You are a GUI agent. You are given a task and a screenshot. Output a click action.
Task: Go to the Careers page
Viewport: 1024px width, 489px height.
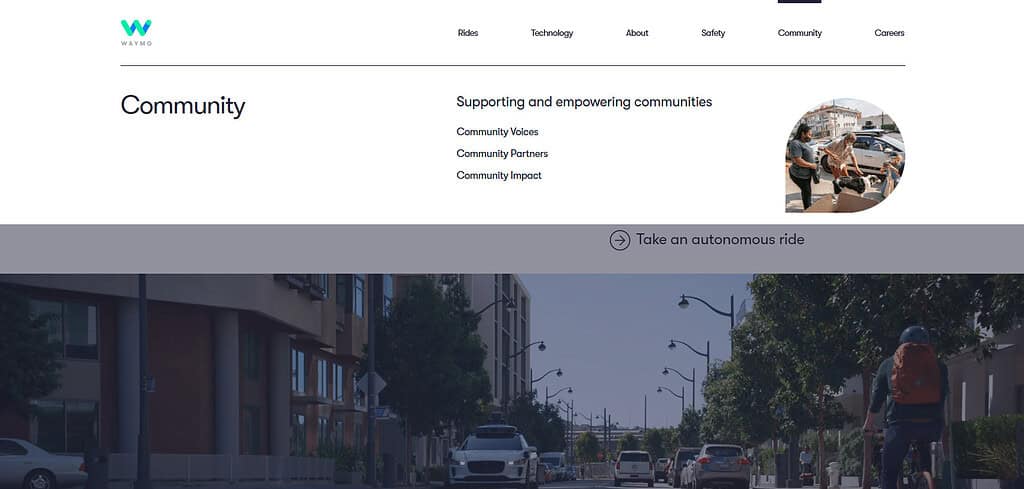pyautogui.click(x=889, y=33)
